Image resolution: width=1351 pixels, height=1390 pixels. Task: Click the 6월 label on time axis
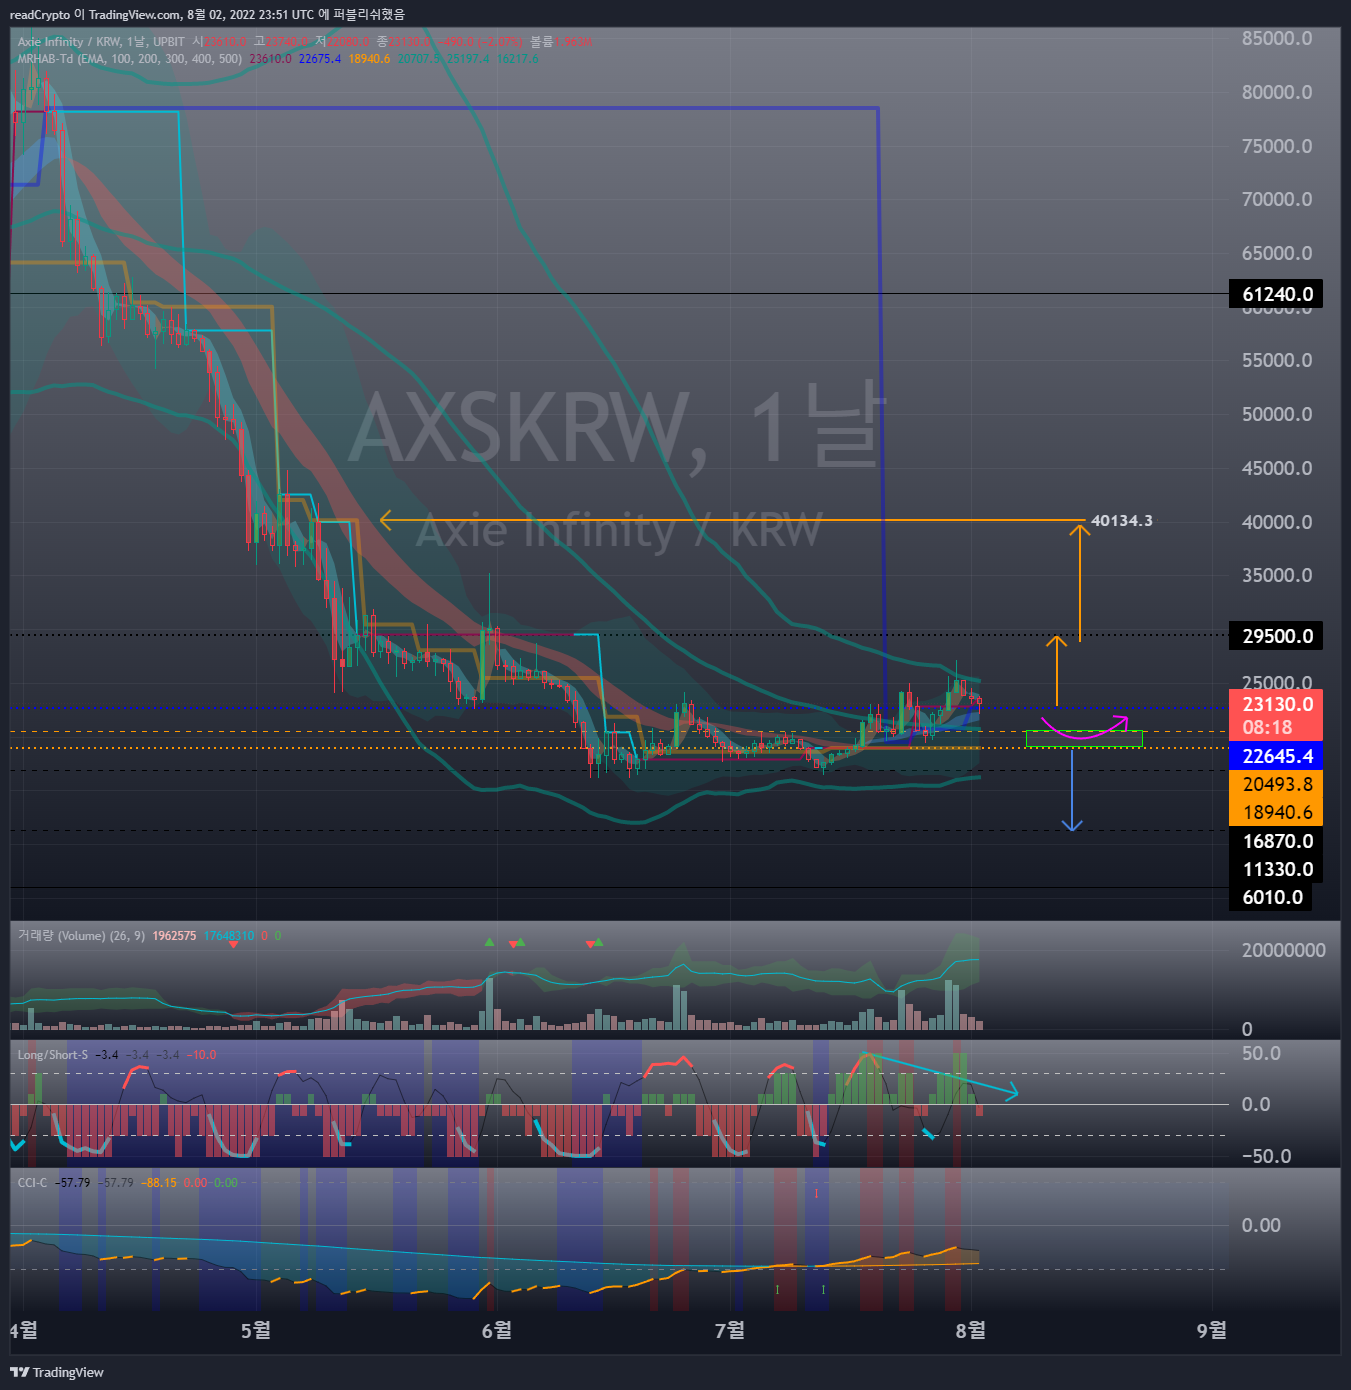pyautogui.click(x=497, y=1330)
